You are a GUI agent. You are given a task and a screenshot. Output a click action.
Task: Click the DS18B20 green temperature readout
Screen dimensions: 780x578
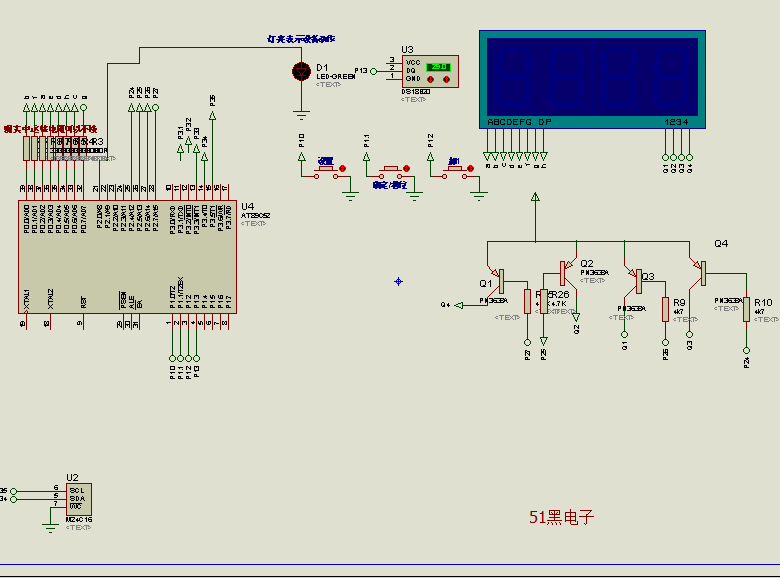(x=438, y=67)
